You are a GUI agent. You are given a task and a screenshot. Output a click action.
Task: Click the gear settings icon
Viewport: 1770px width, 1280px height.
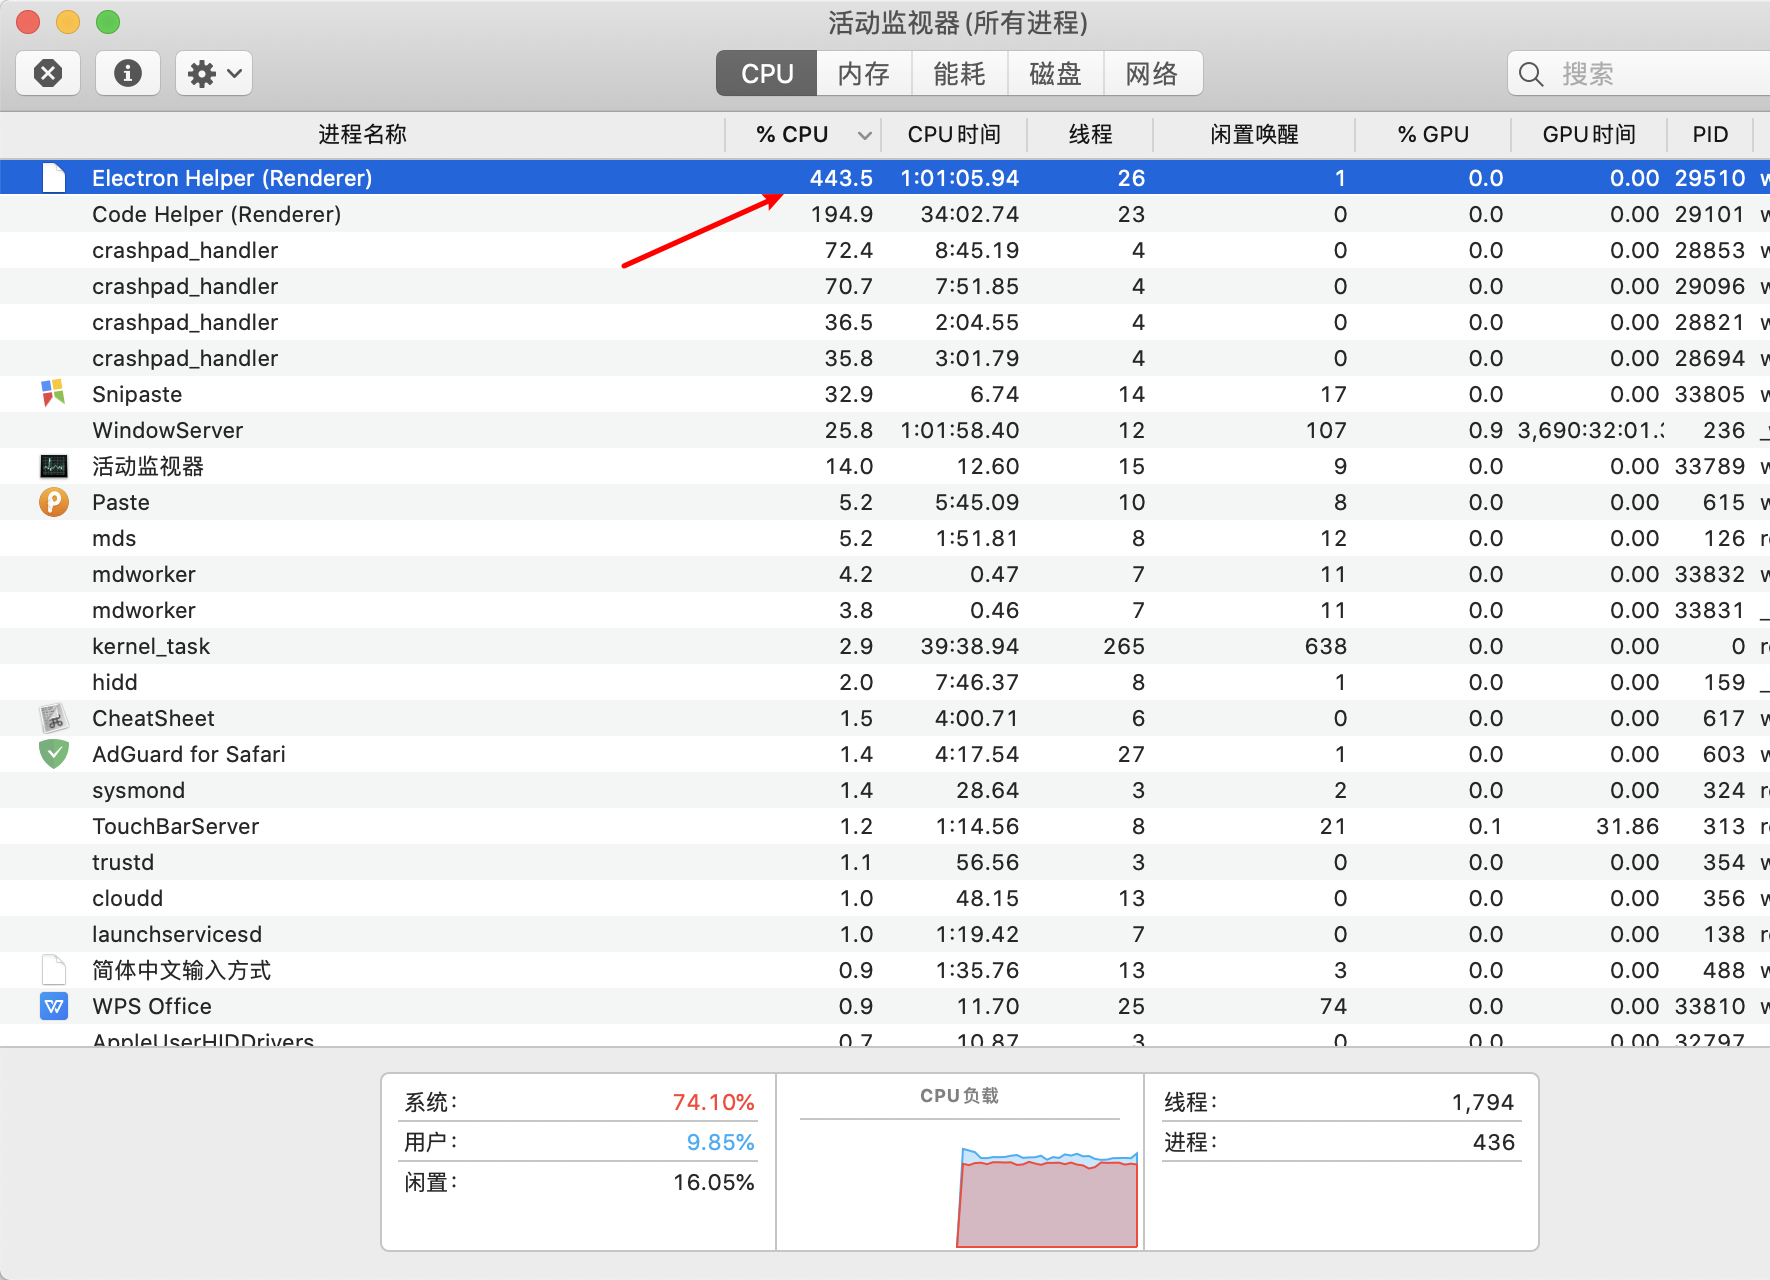point(203,72)
